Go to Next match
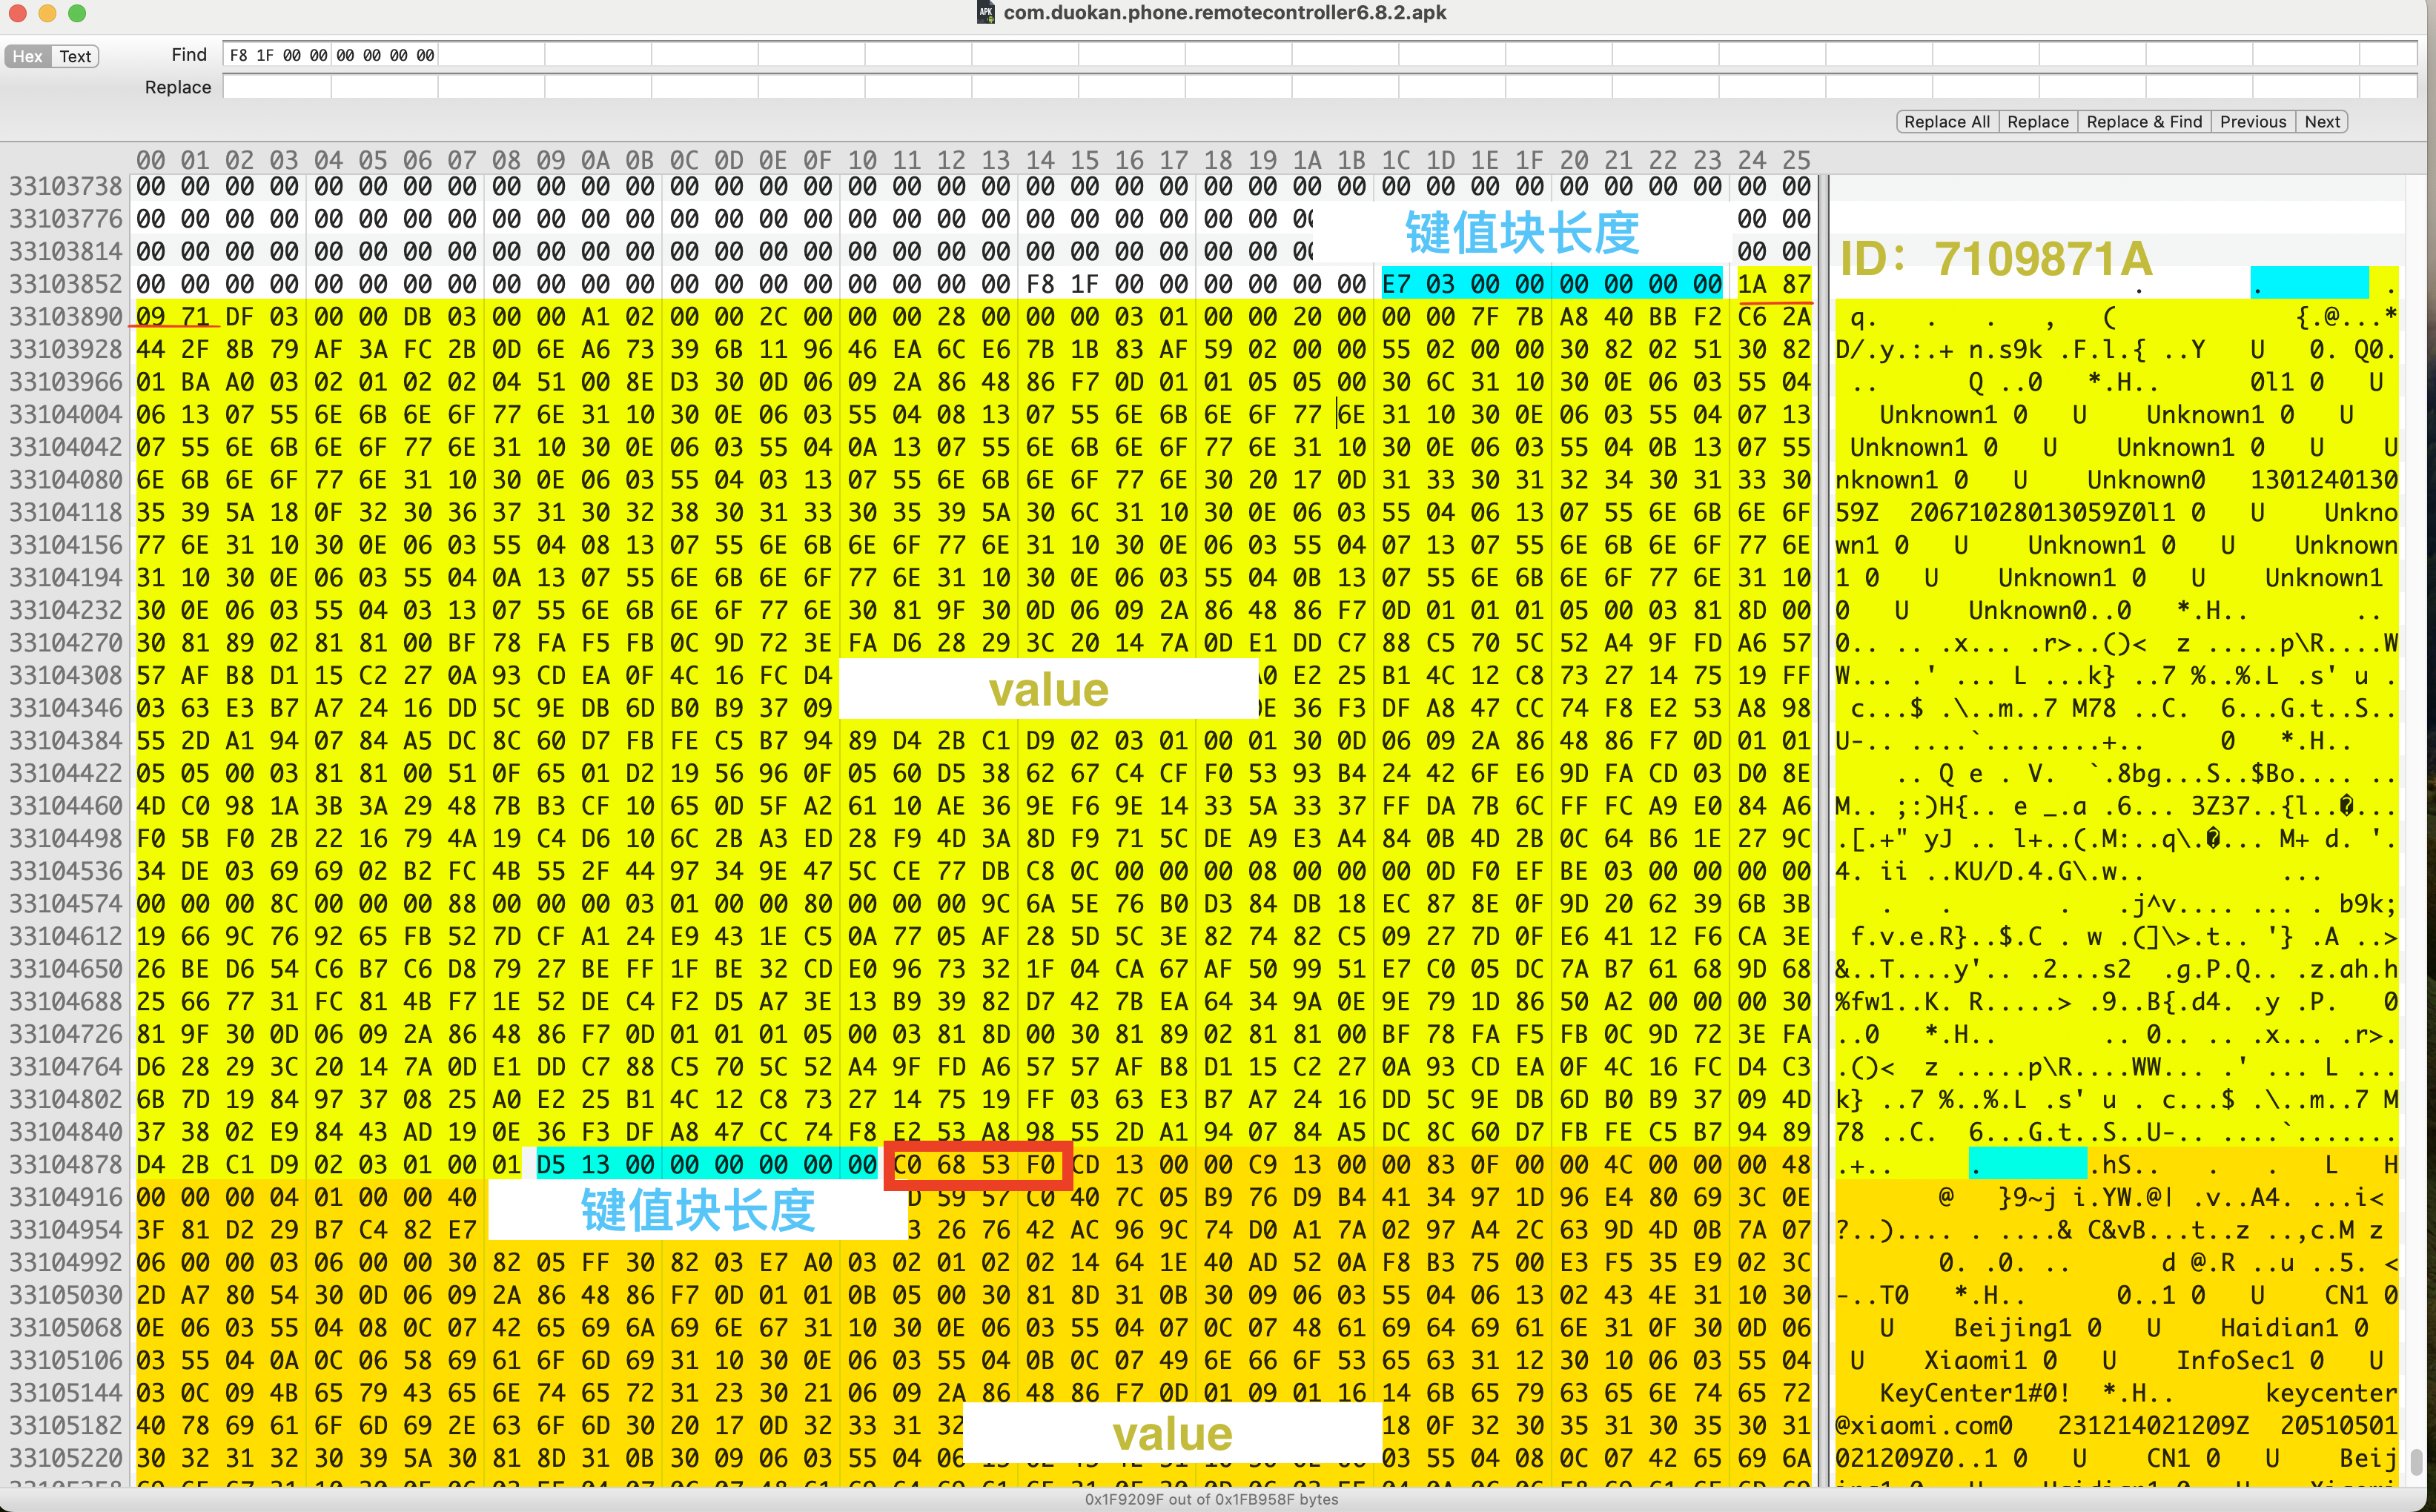2436x1512 pixels. coord(2321,121)
